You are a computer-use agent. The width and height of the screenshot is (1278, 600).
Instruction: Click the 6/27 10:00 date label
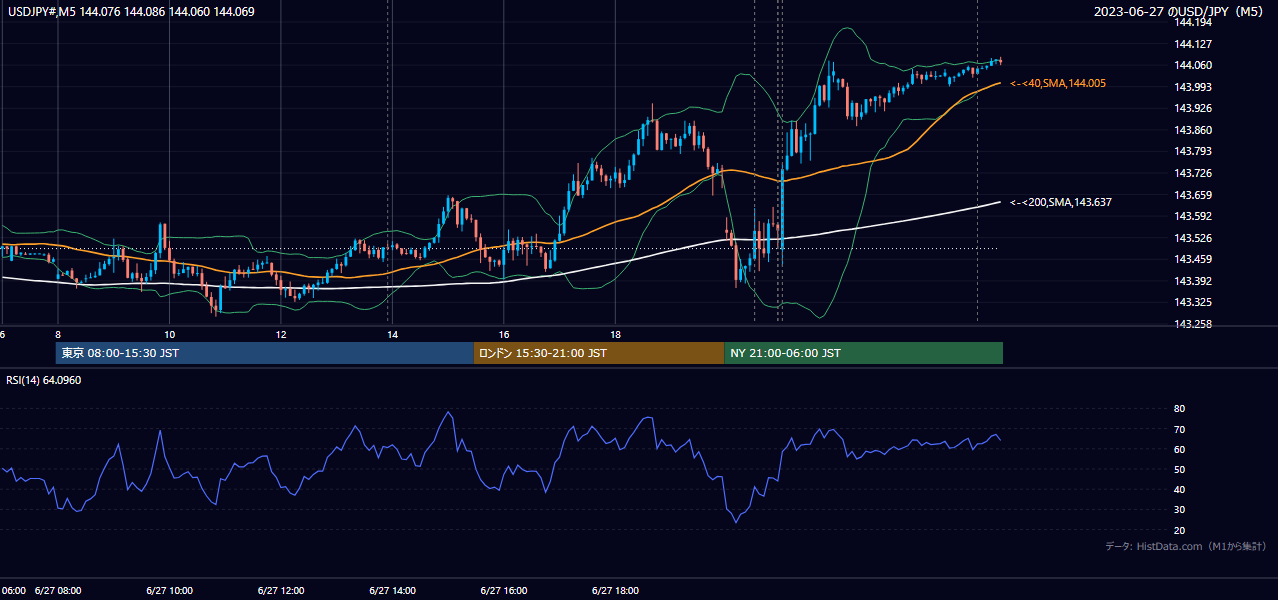[169, 591]
